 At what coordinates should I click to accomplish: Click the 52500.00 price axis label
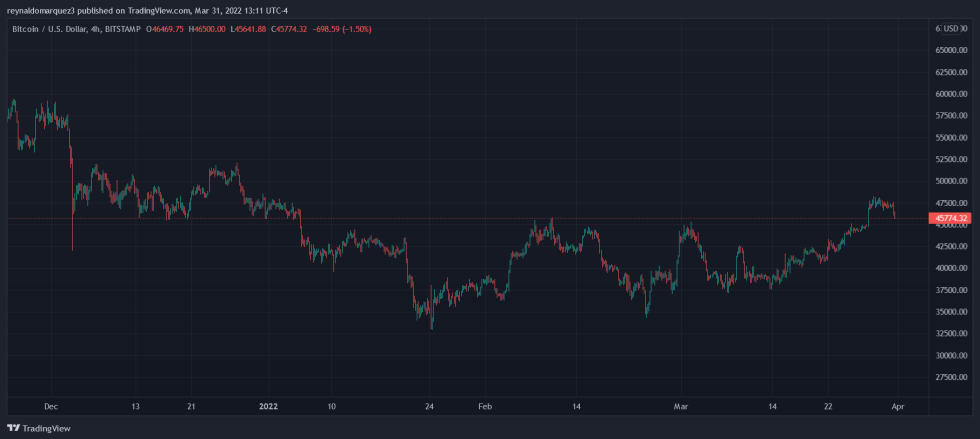[x=949, y=160]
